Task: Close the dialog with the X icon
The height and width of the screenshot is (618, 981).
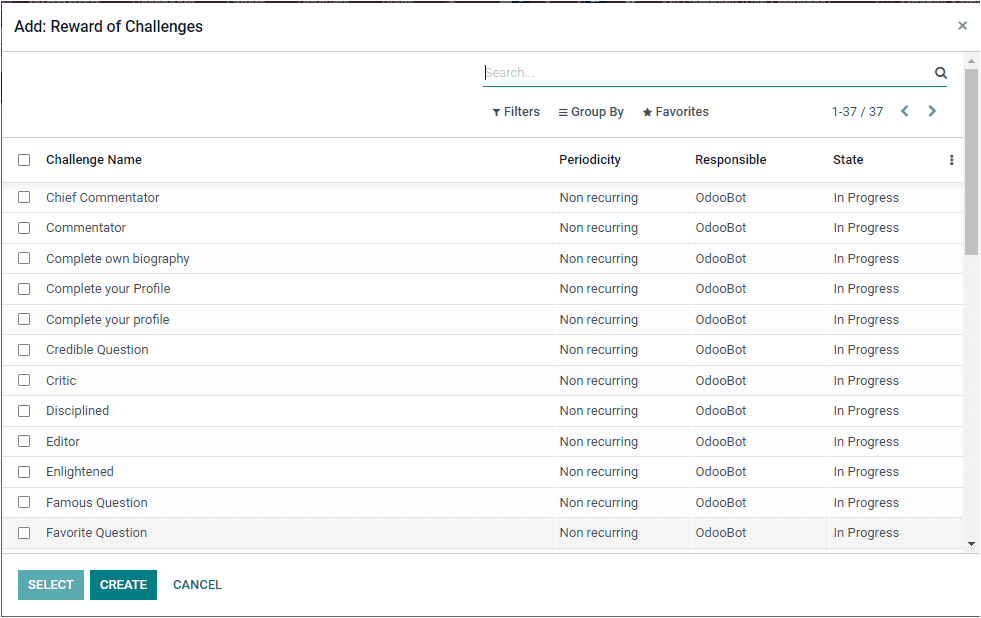Action: 962,25
